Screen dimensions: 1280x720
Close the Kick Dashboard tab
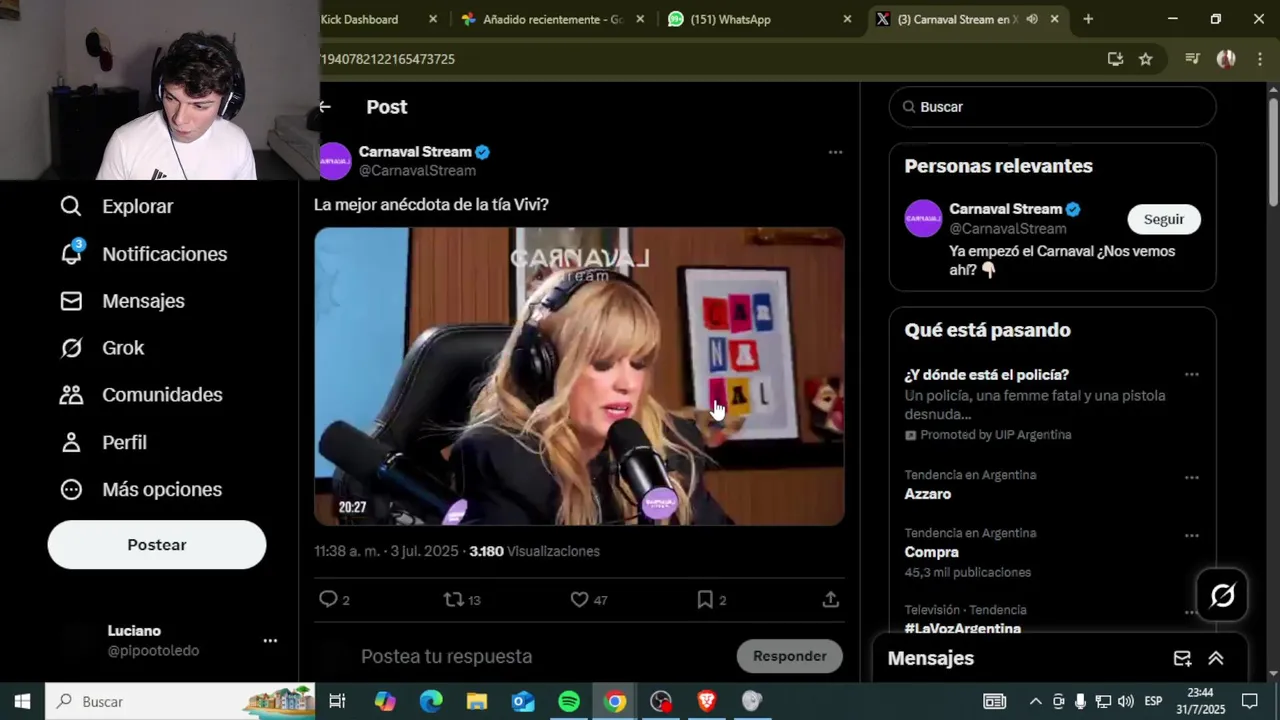click(x=433, y=19)
